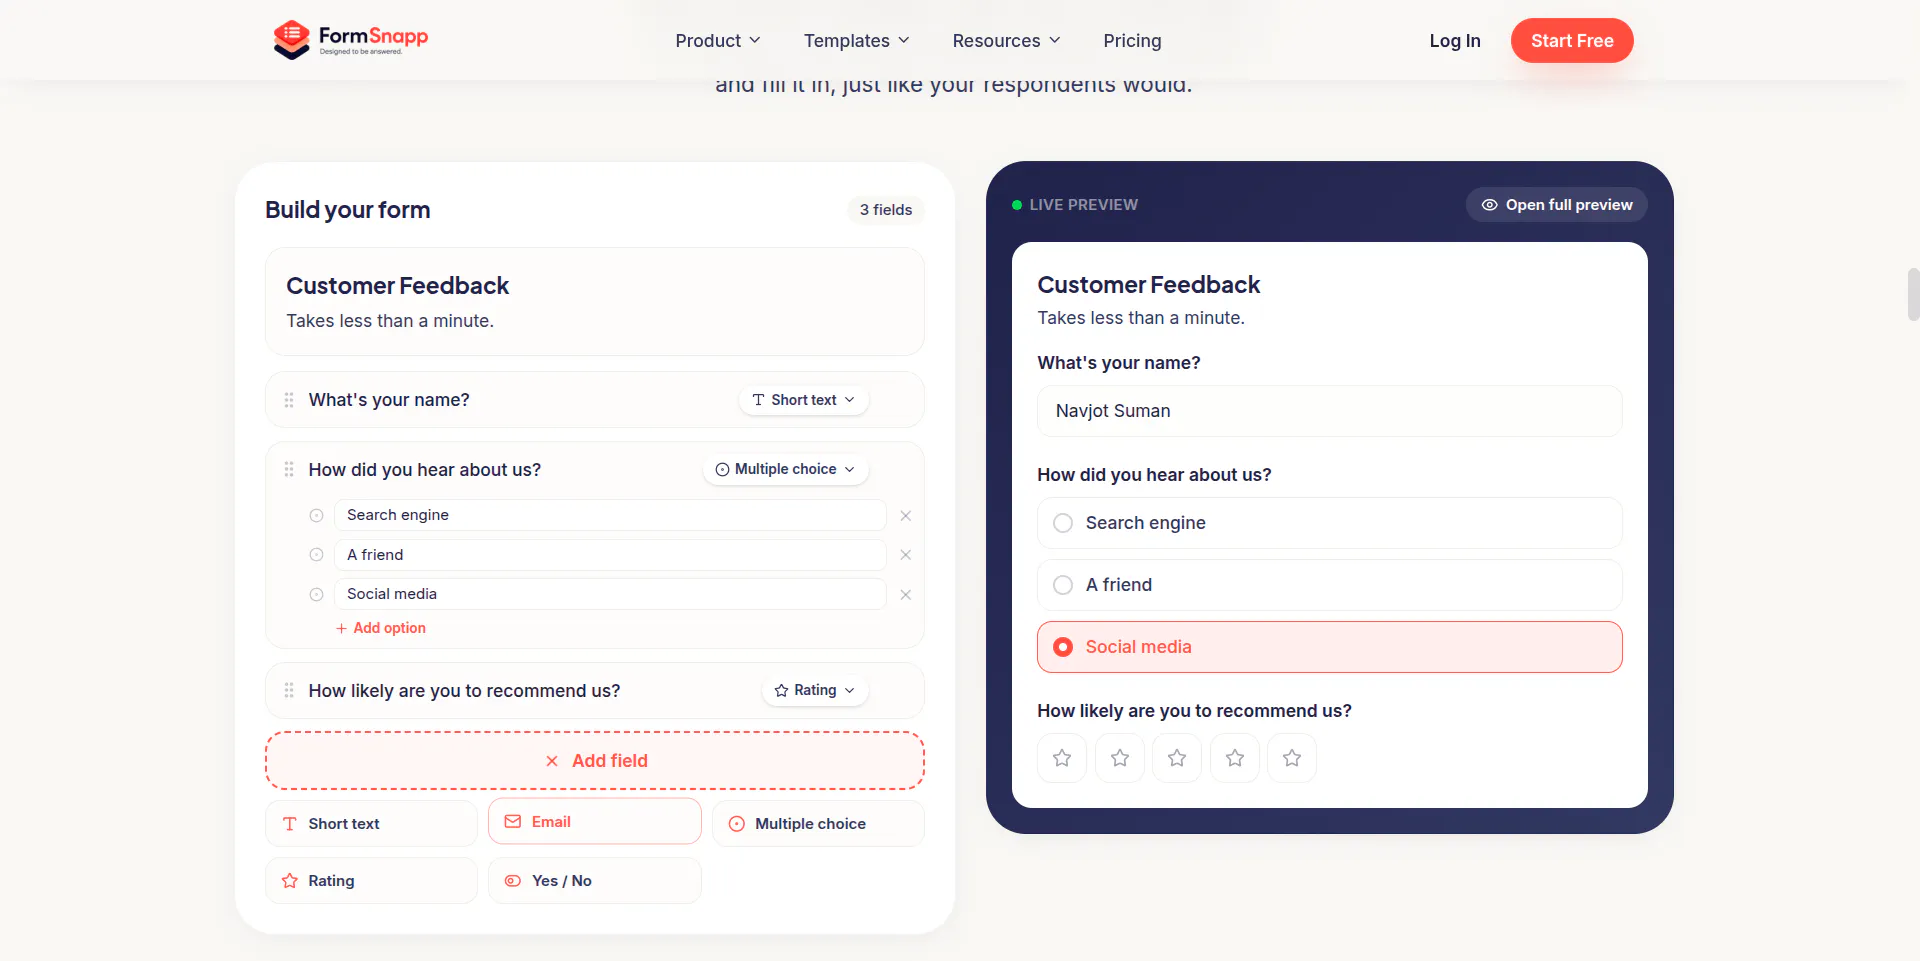Click the radio icon beside "A friend" in builder

[x=316, y=555]
